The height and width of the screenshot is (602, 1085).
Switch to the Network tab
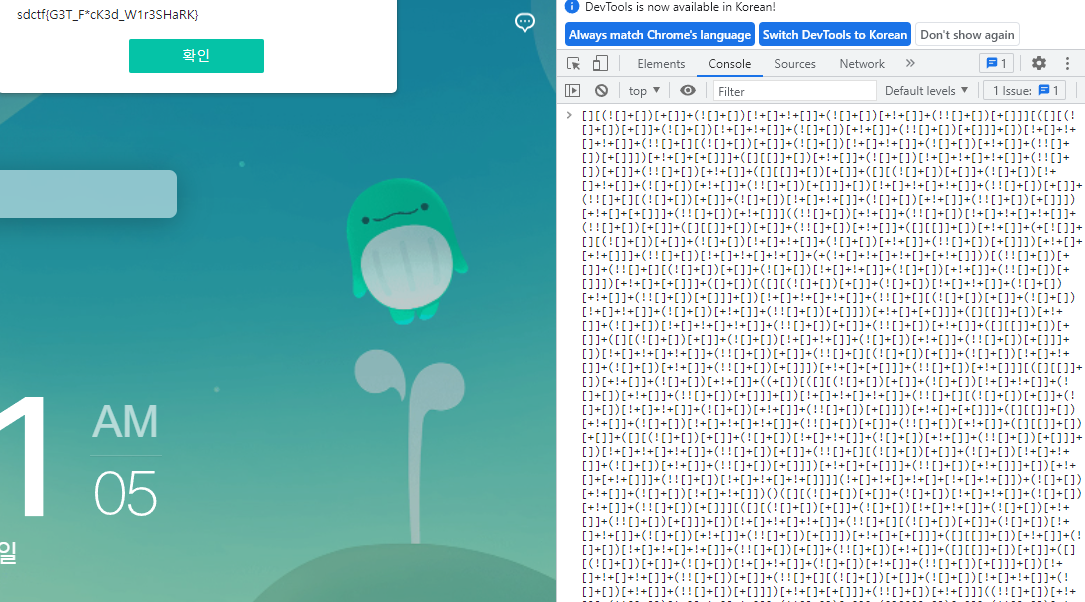[x=861, y=64]
